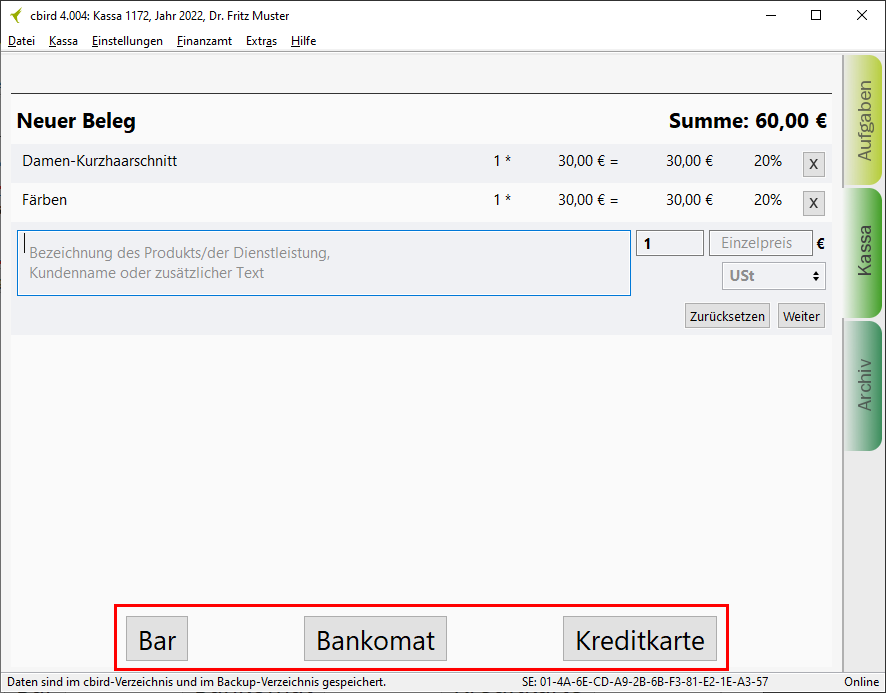Screen dimensions: 886x693
Task: Click the cbird app icon in title bar
Action: [15, 16]
